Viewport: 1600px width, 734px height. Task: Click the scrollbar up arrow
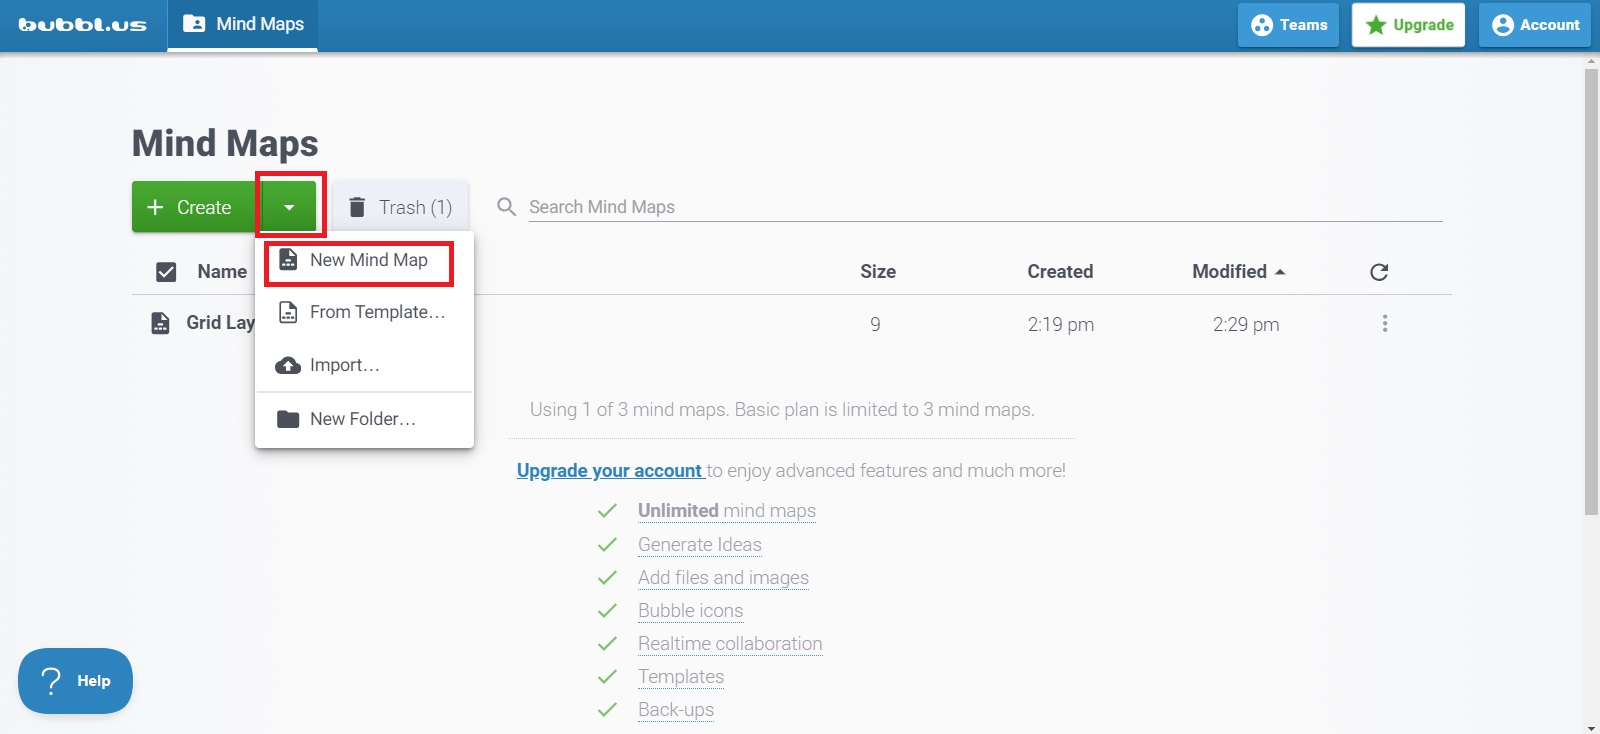pos(1591,61)
